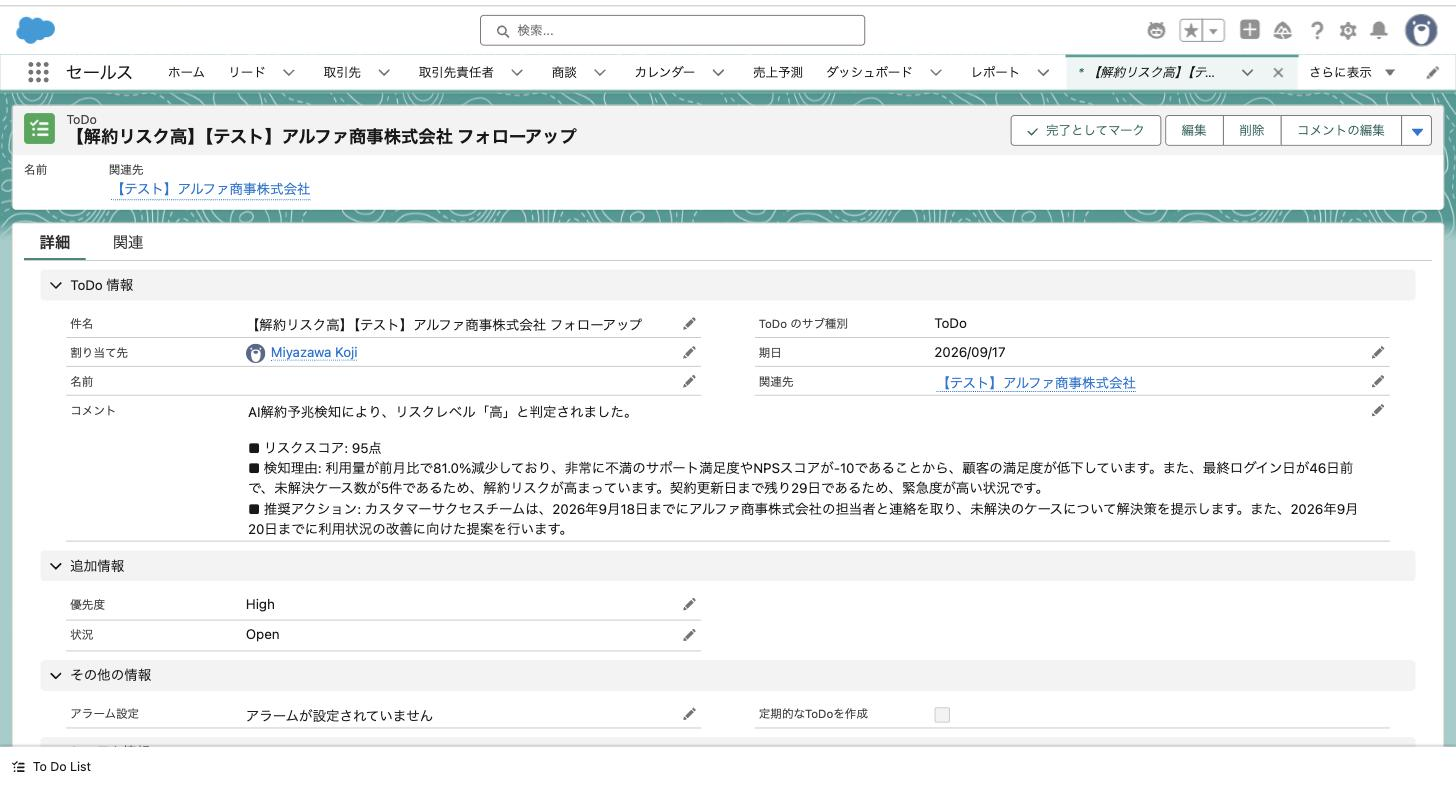Go to the ホーム tab

tap(186, 72)
